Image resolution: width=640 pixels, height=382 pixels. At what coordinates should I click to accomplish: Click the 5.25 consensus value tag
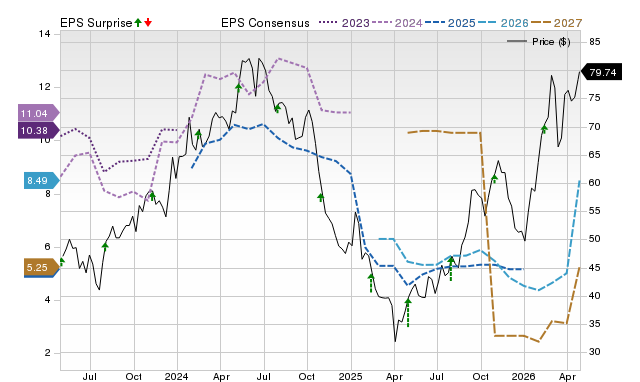click(x=42, y=268)
